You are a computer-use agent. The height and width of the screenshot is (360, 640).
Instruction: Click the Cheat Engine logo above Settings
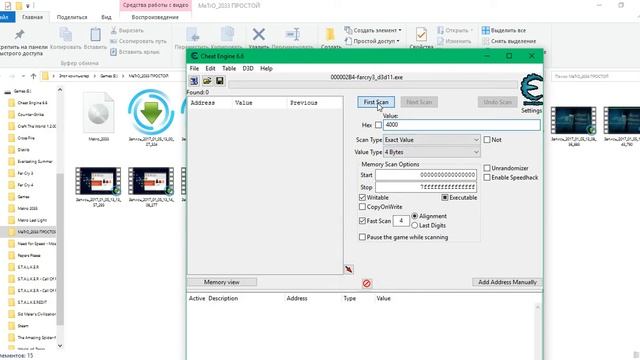(x=531, y=90)
